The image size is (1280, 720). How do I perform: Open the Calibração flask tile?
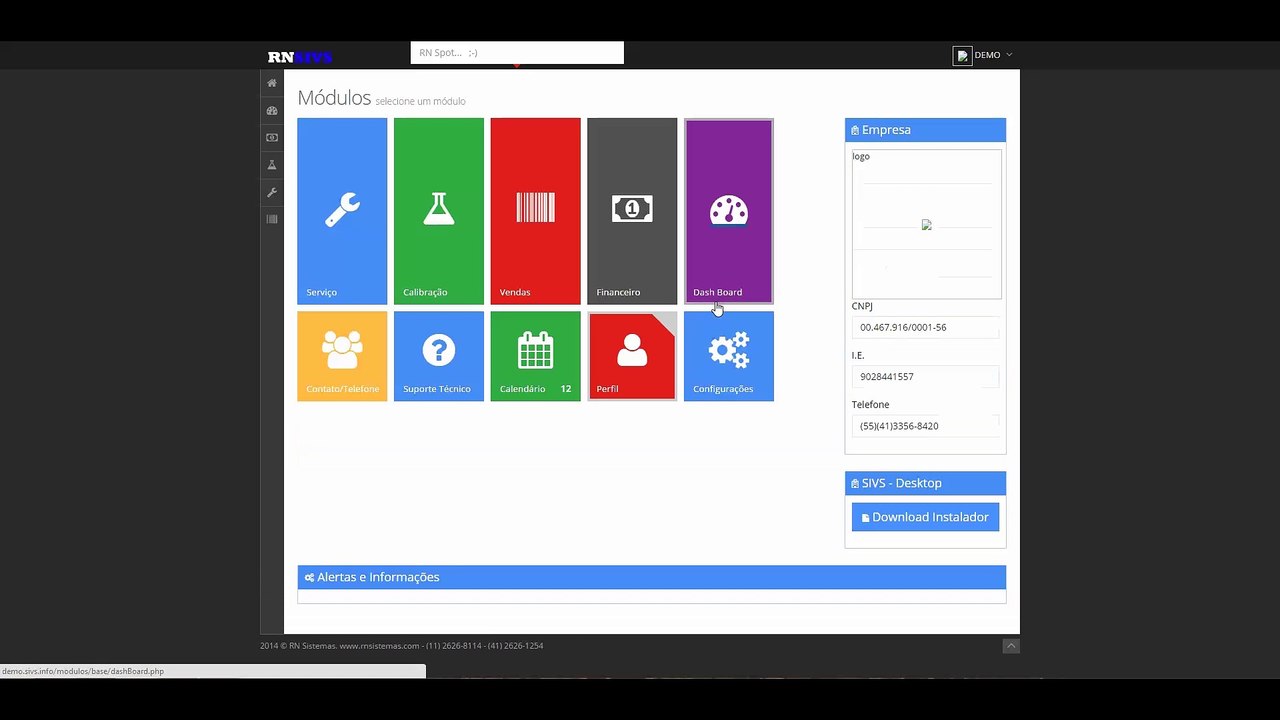[439, 211]
